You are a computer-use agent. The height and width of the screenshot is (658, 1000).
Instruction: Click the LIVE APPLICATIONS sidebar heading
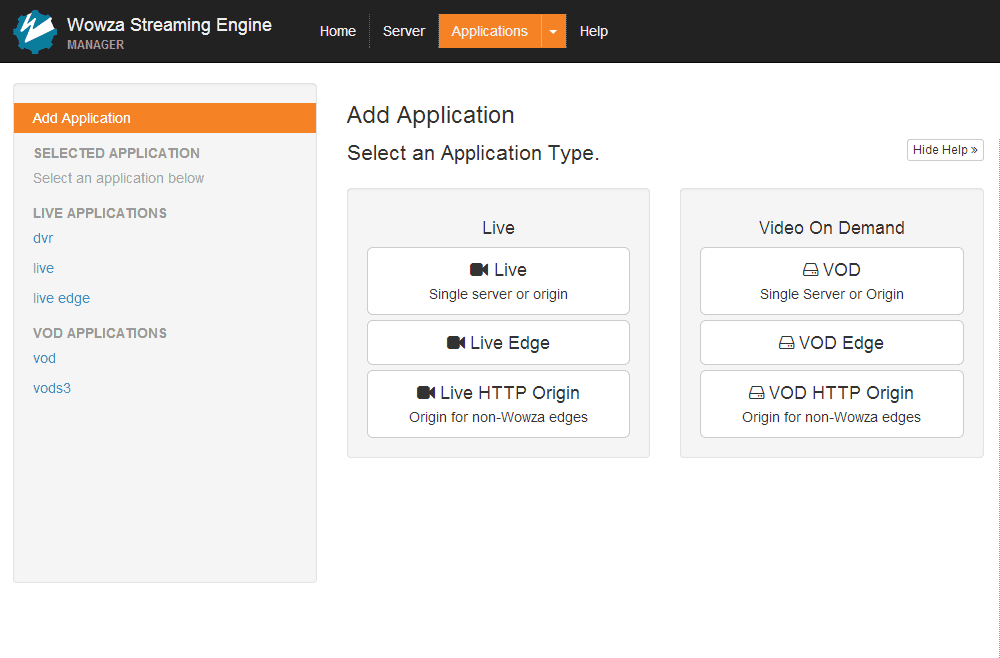[x=100, y=214]
